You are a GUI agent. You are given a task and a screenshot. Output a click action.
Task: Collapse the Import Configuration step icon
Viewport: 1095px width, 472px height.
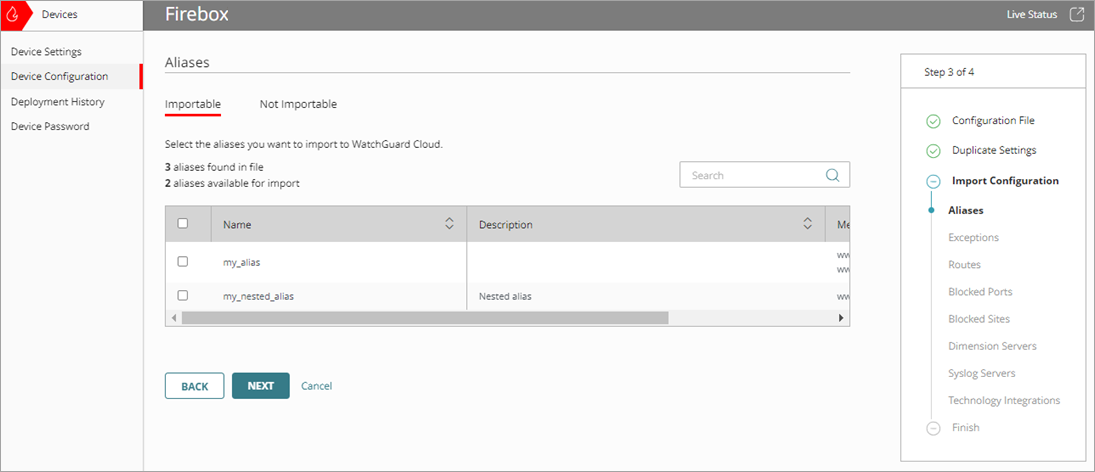click(x=933, y=182)
